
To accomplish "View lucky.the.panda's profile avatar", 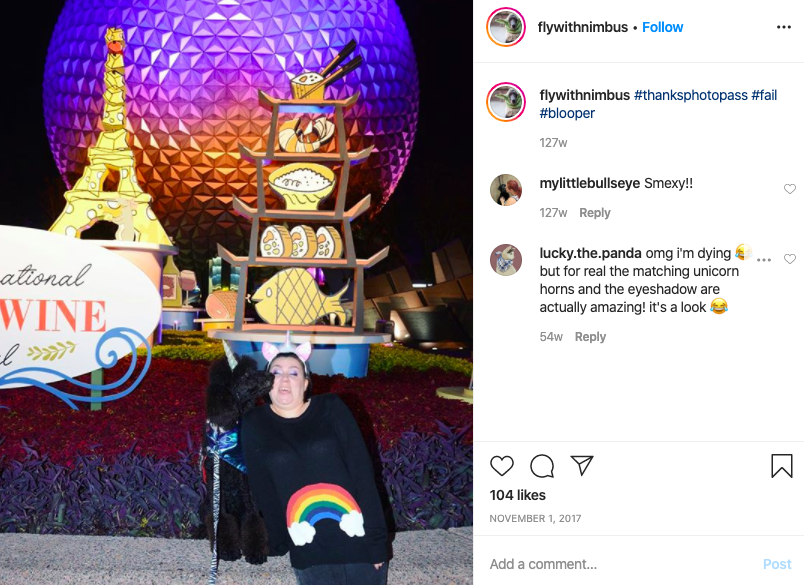I will tap(506, 260).
